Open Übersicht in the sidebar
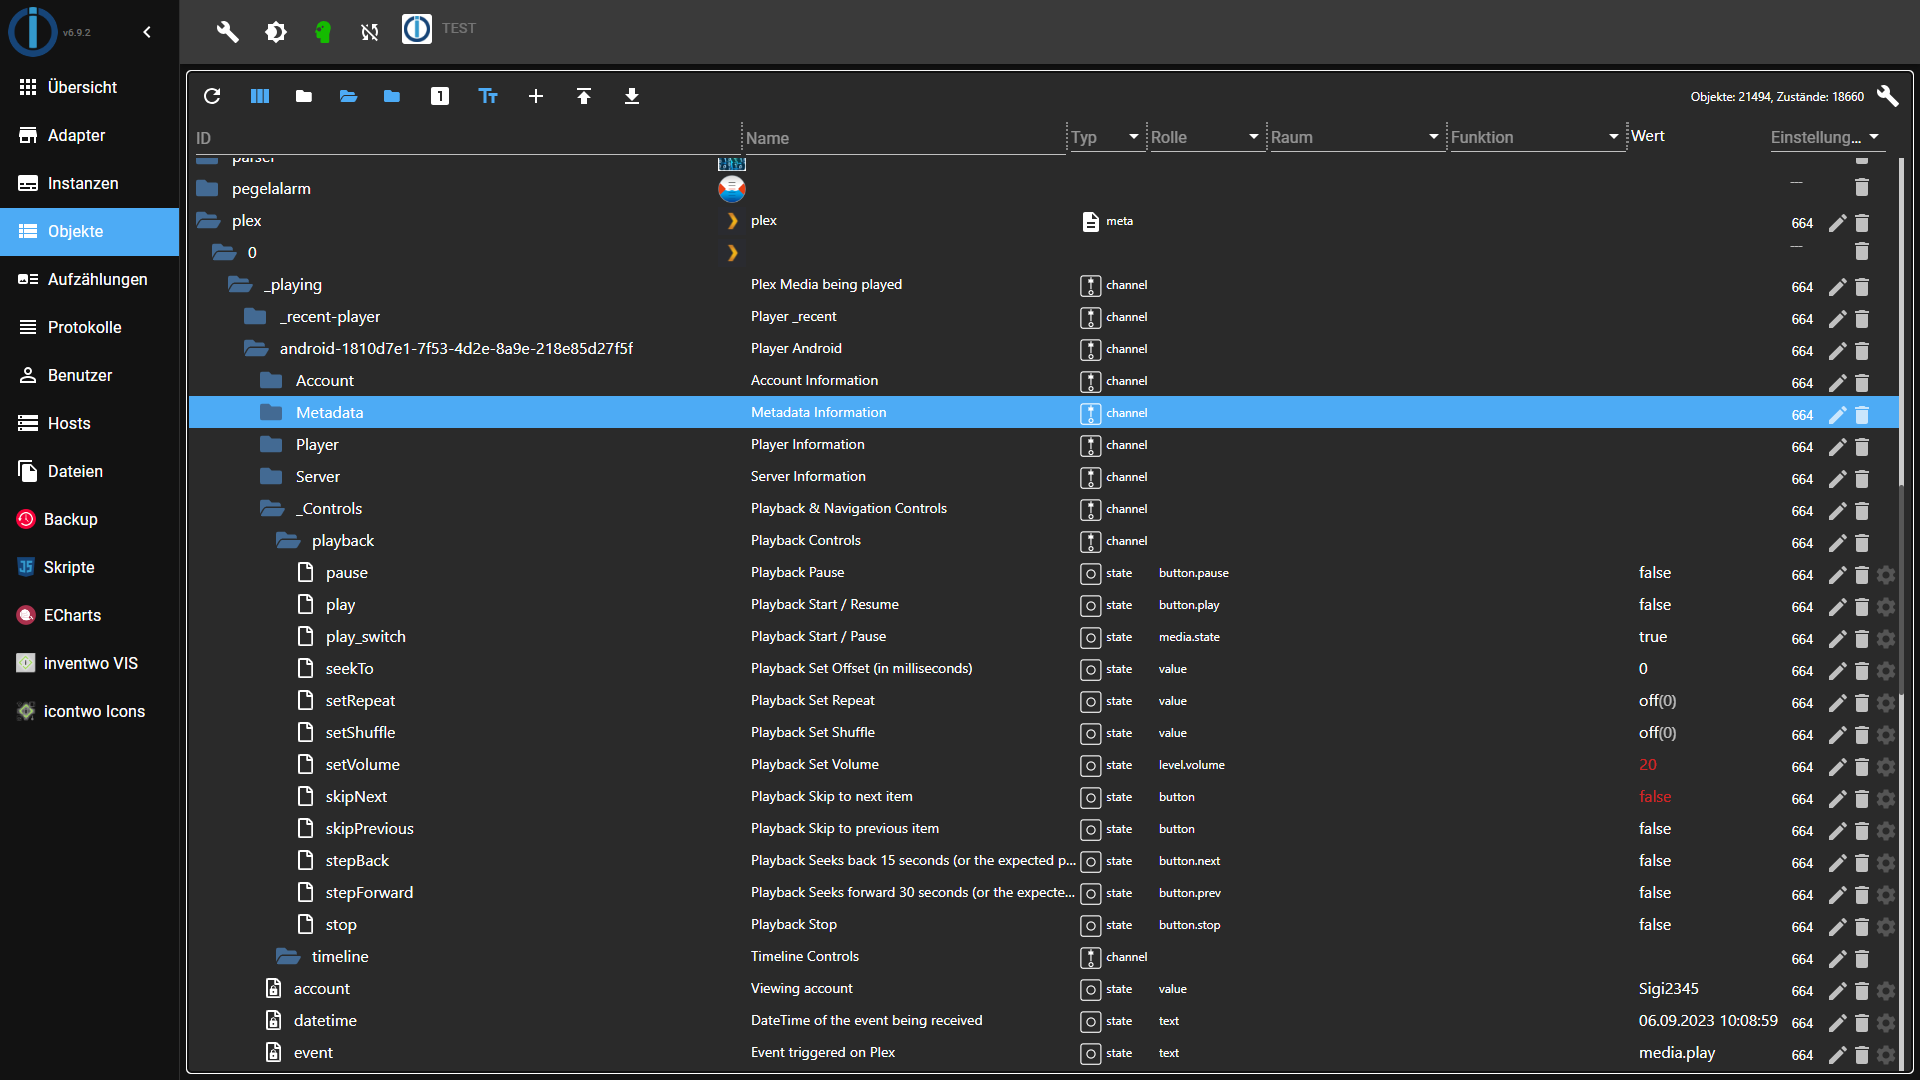The width and height of the screenshot is (1920, 1080). click(90, 87)
